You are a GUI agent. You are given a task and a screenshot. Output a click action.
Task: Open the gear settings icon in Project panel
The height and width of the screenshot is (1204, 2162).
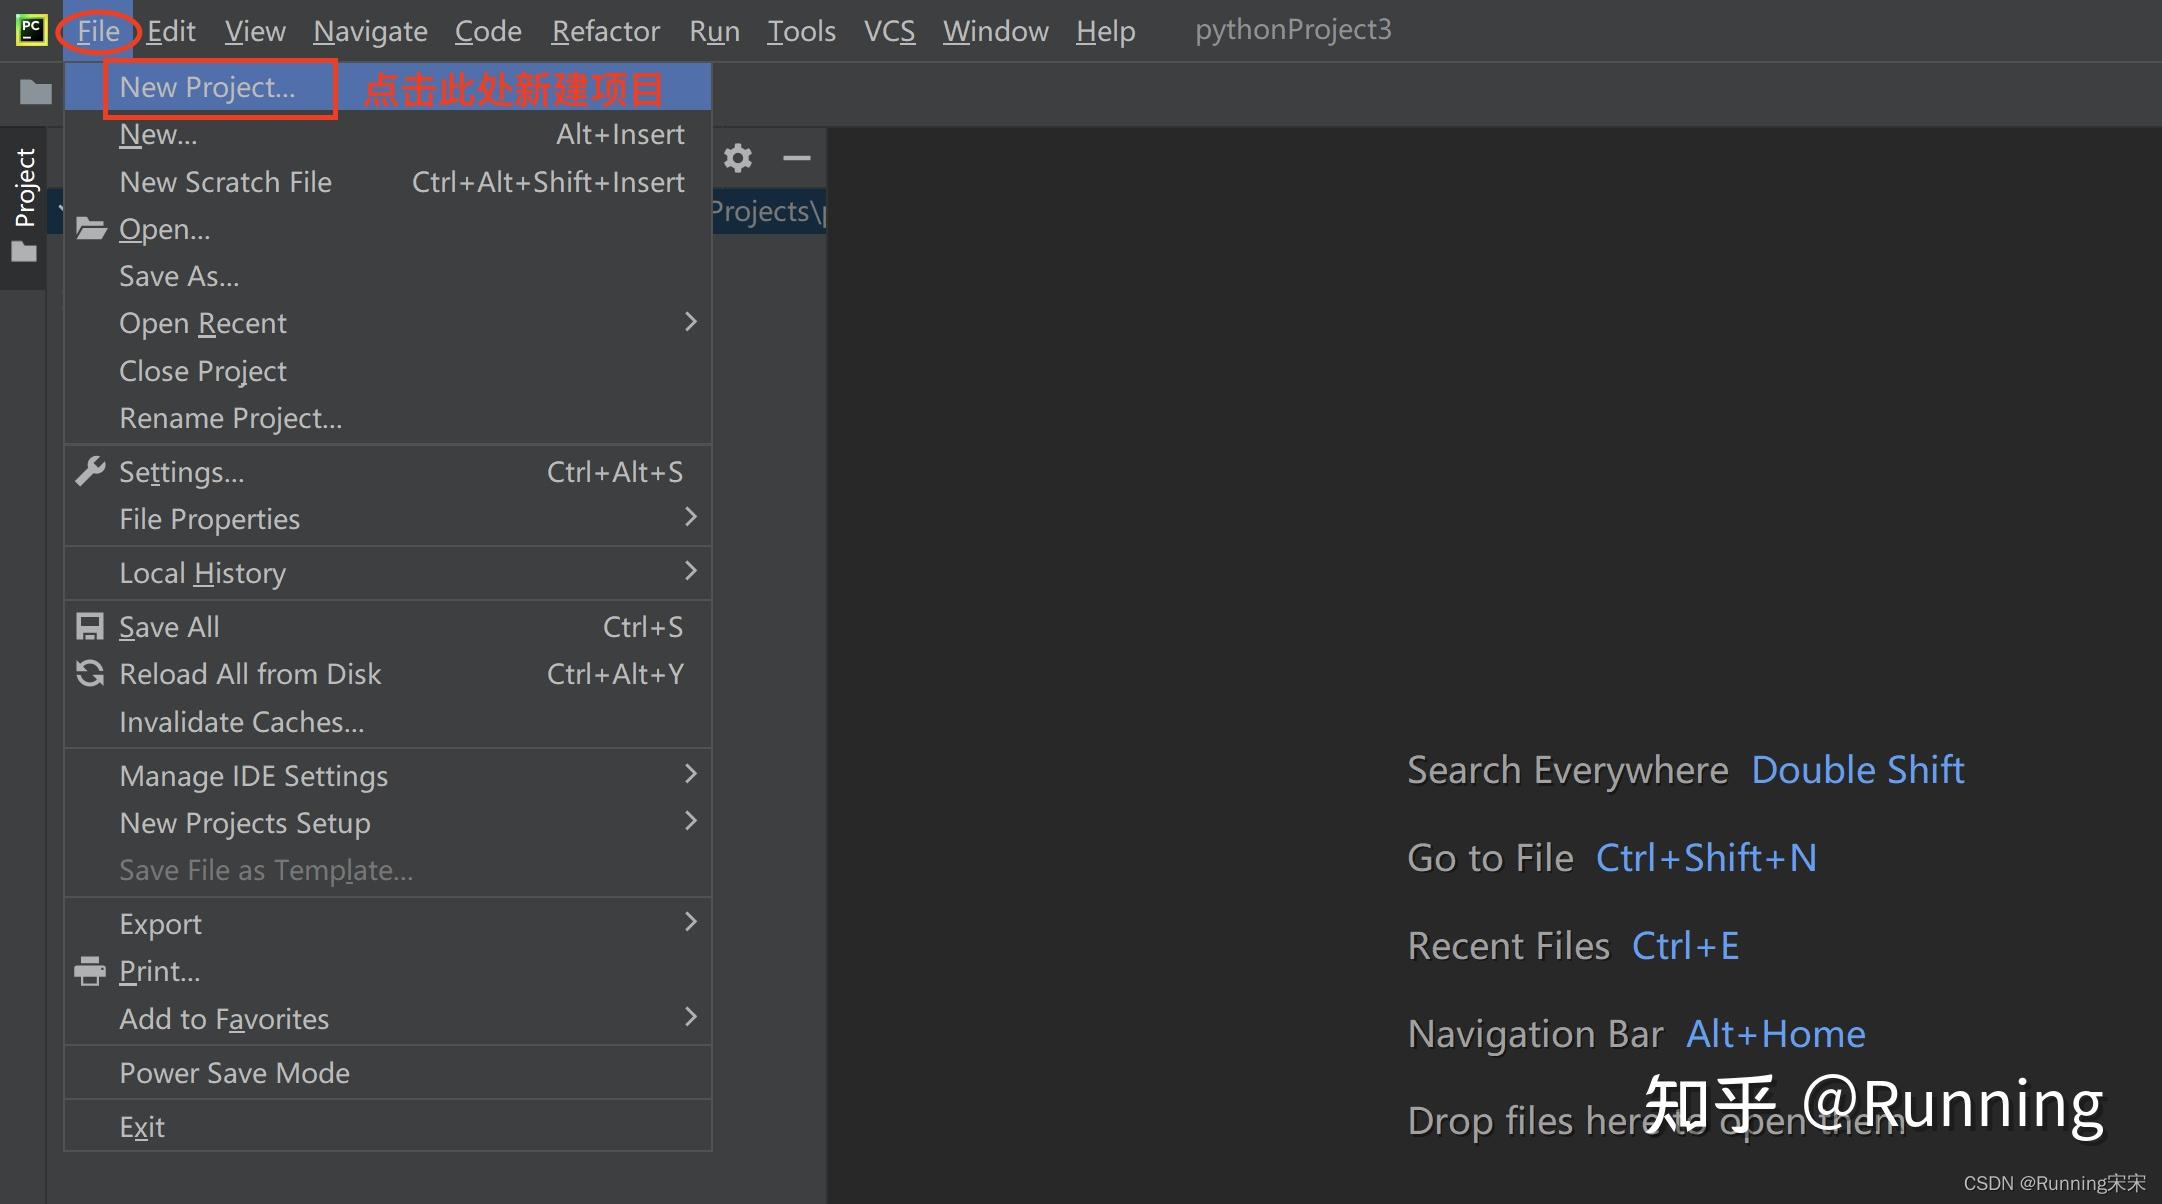[x=737, y=158]
